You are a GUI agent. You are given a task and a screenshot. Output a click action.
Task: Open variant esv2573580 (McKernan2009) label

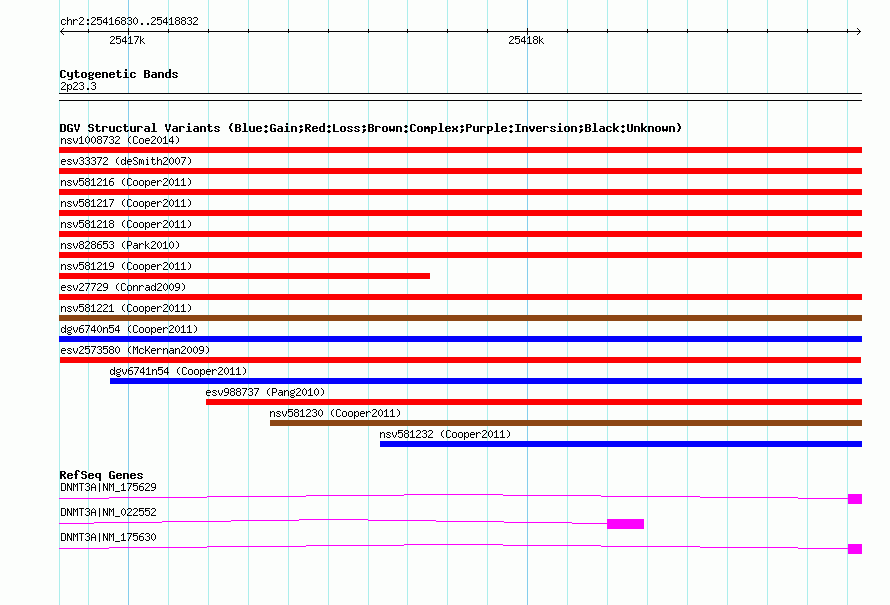(135, 350)
